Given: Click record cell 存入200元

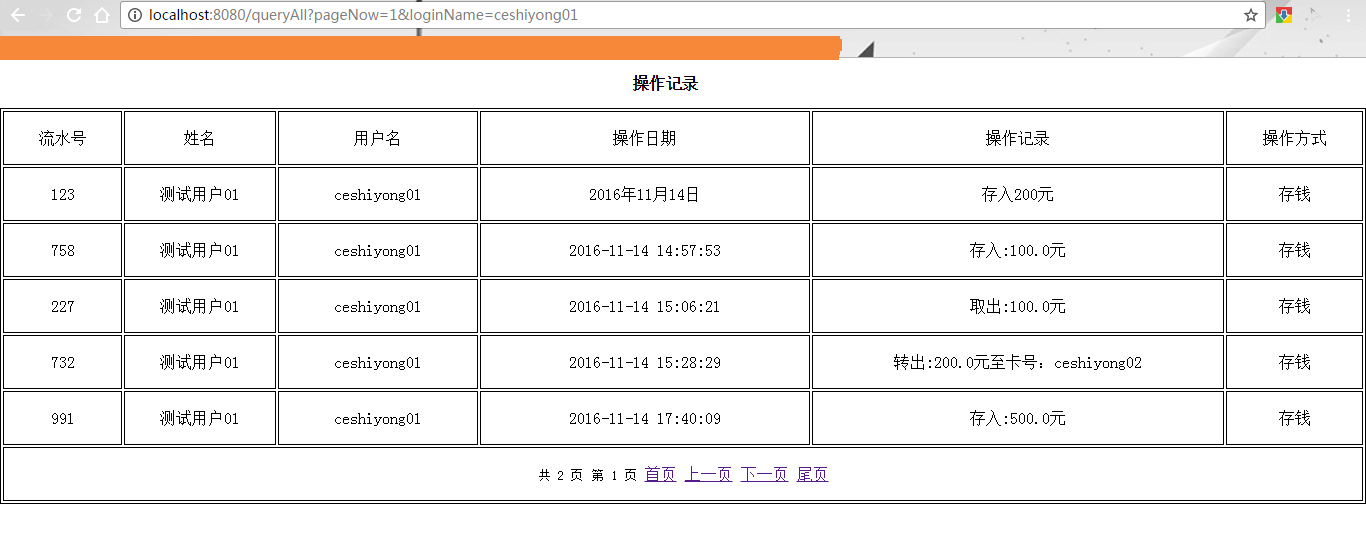Looking at the screenshot, I should (x=1018, y=194).
